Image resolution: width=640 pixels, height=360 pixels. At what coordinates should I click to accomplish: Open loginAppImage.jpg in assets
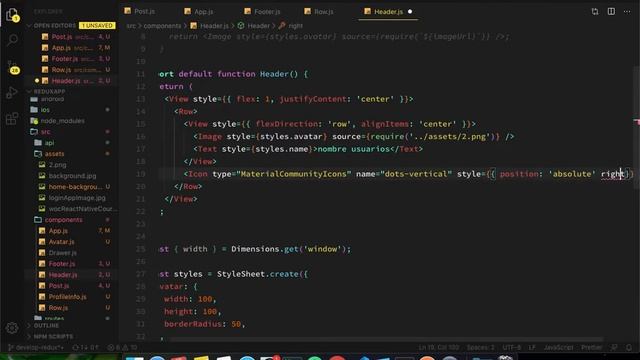pos(77,198)
